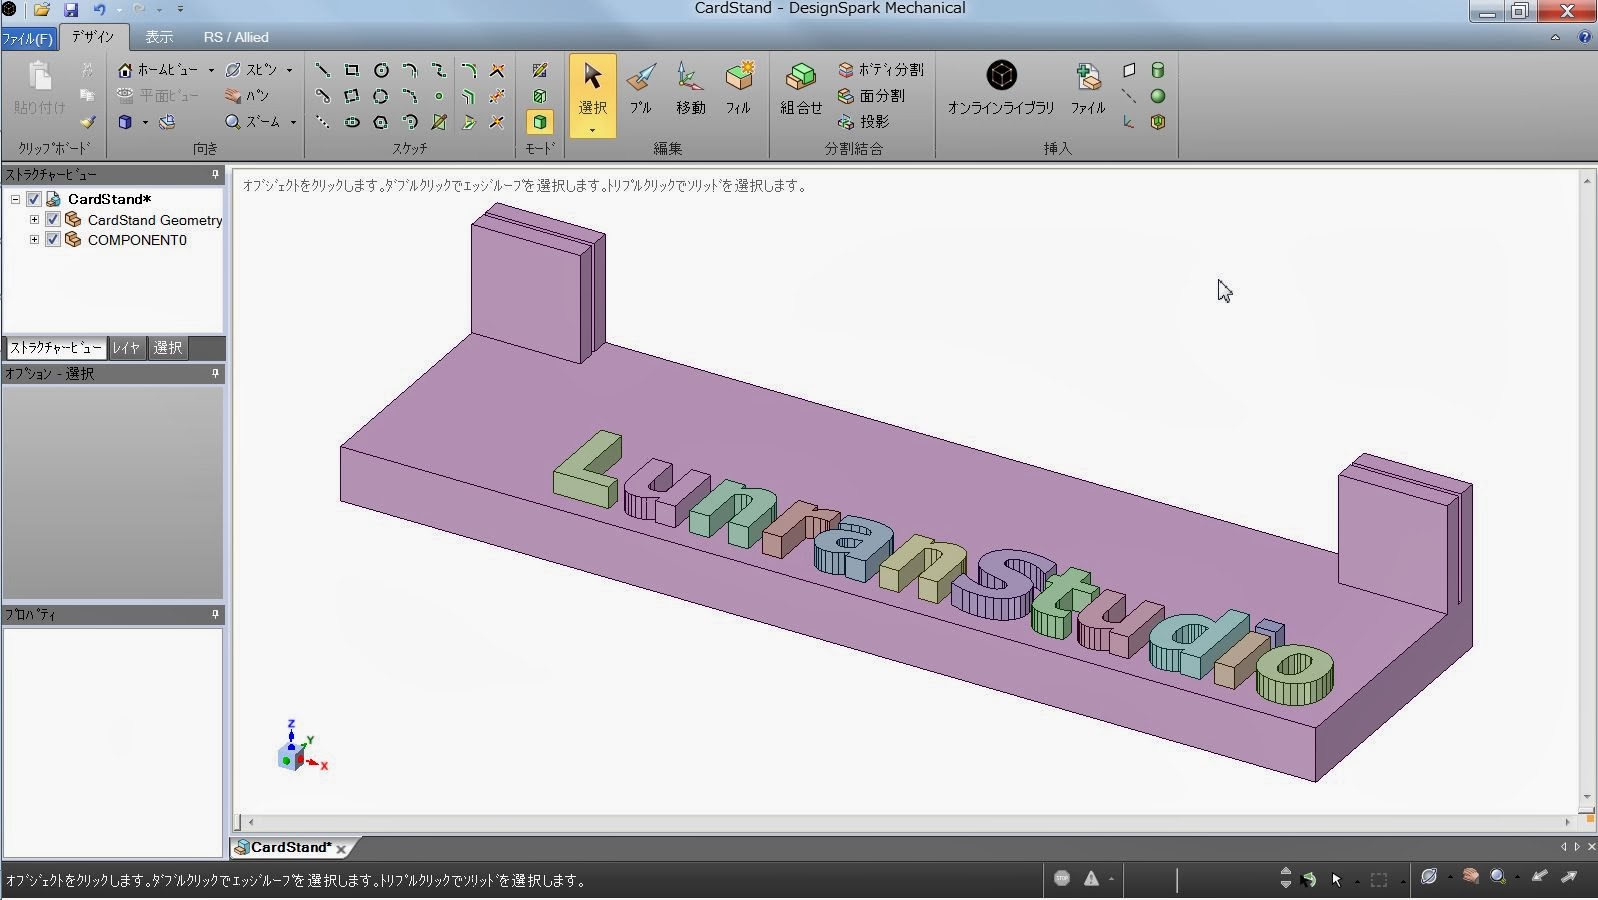Click the Shell icon in Insert group

point(1158,122)
